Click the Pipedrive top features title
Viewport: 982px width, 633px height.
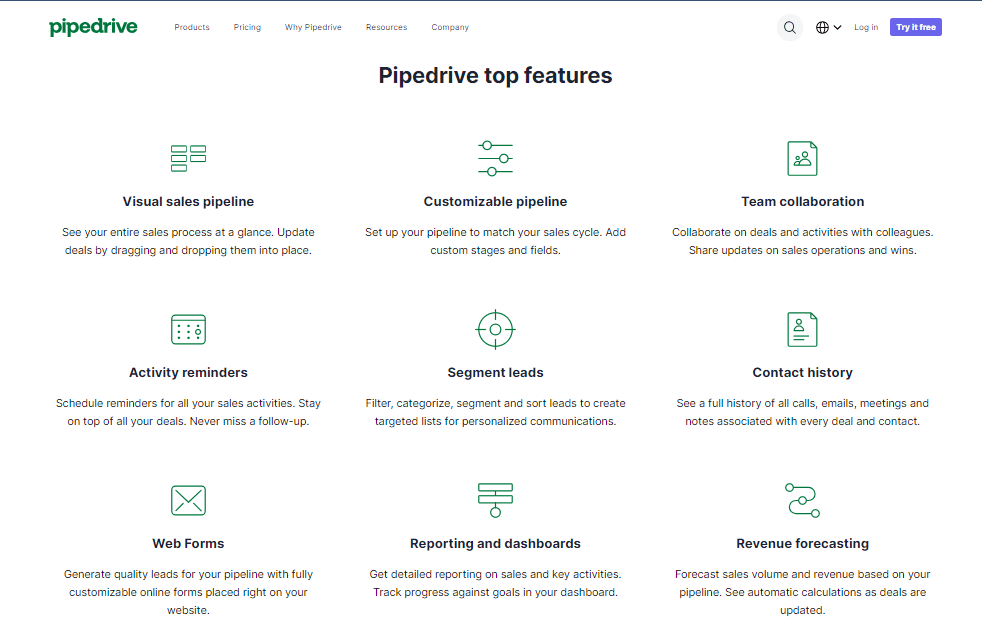click(495, 76)
